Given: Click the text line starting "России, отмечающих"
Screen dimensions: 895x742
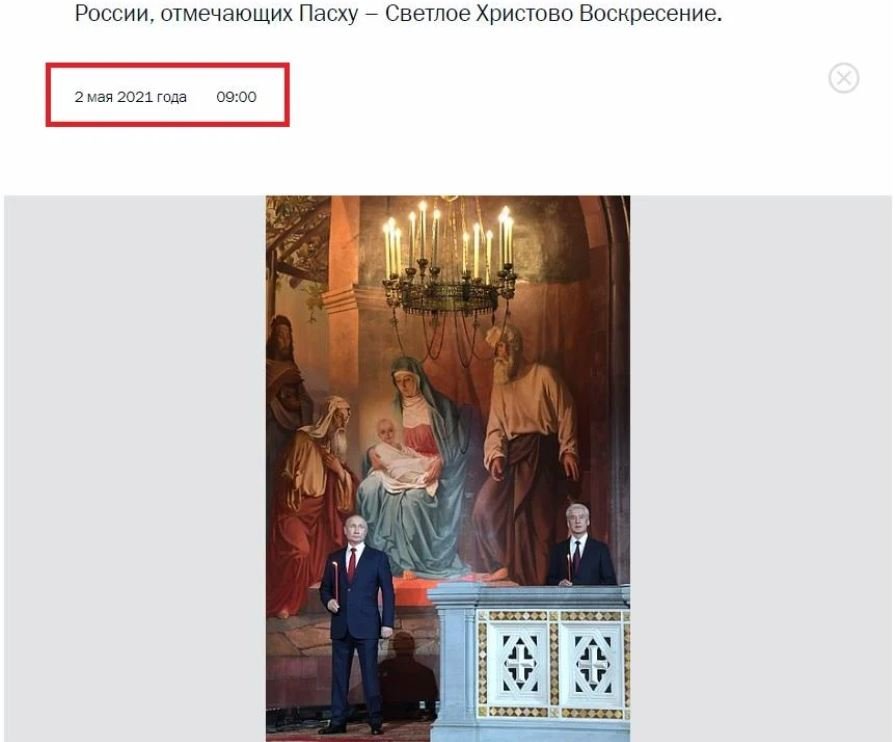Looking at the screenshot, I should click(x=398, y=14).
